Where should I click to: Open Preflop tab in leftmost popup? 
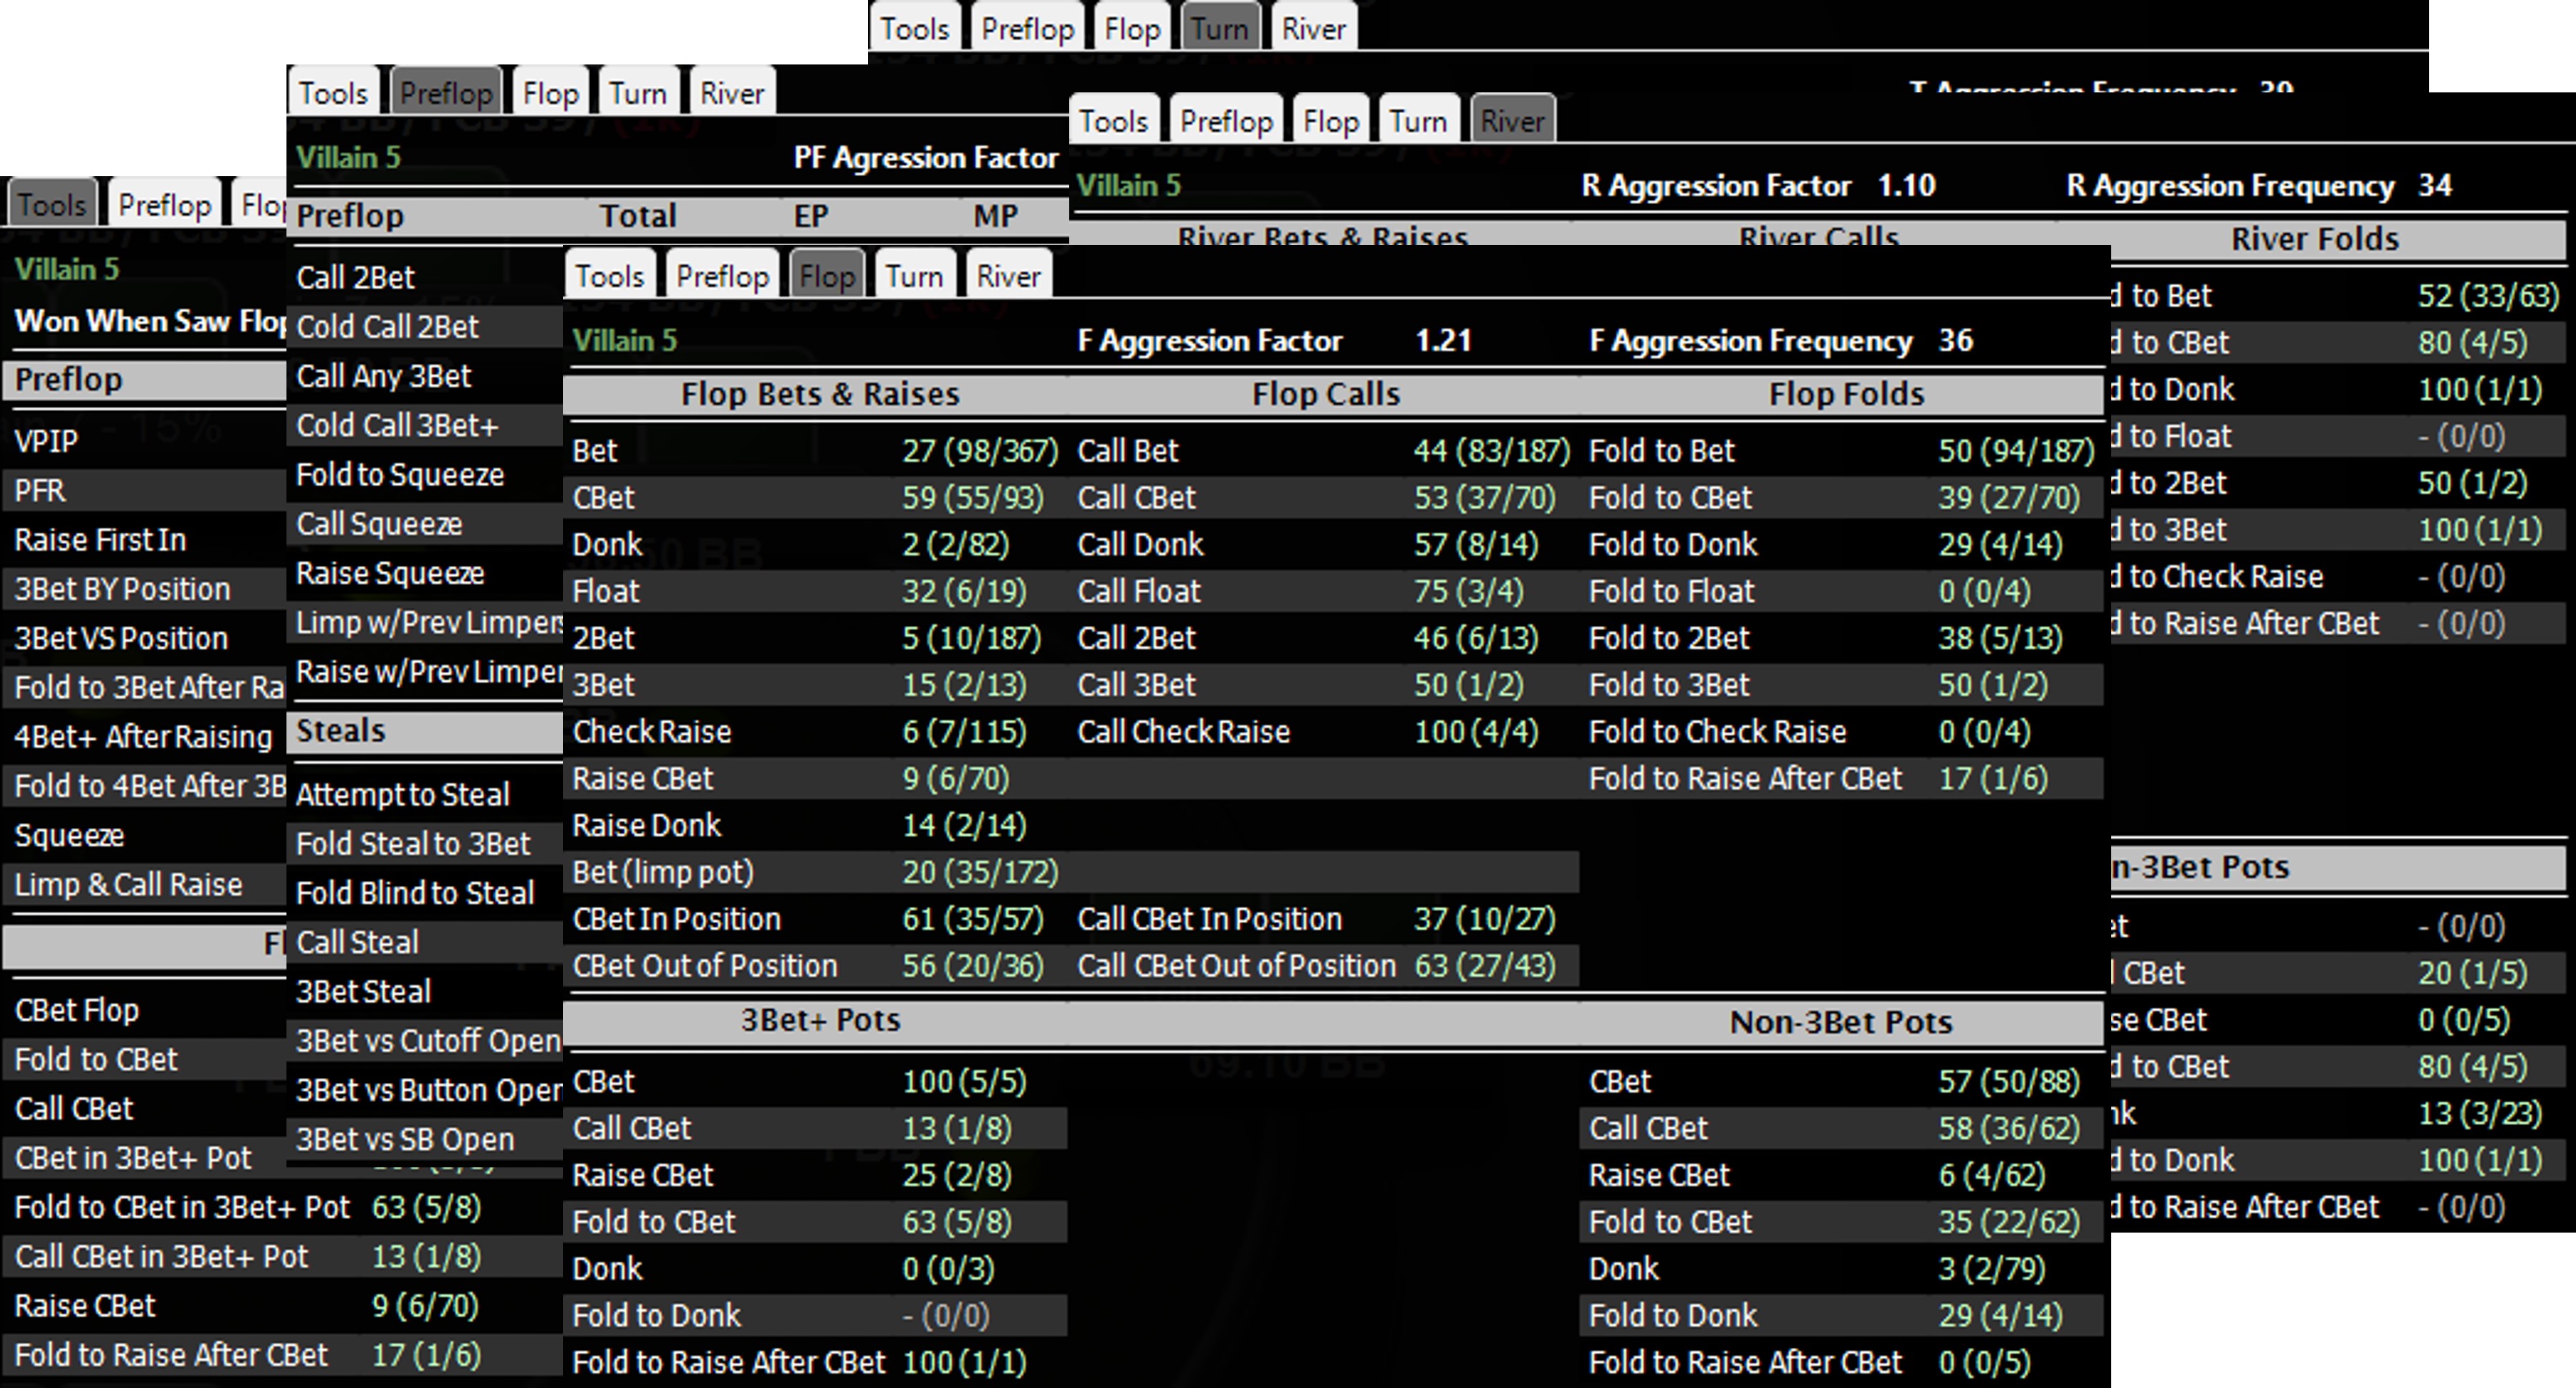point(164,205)
